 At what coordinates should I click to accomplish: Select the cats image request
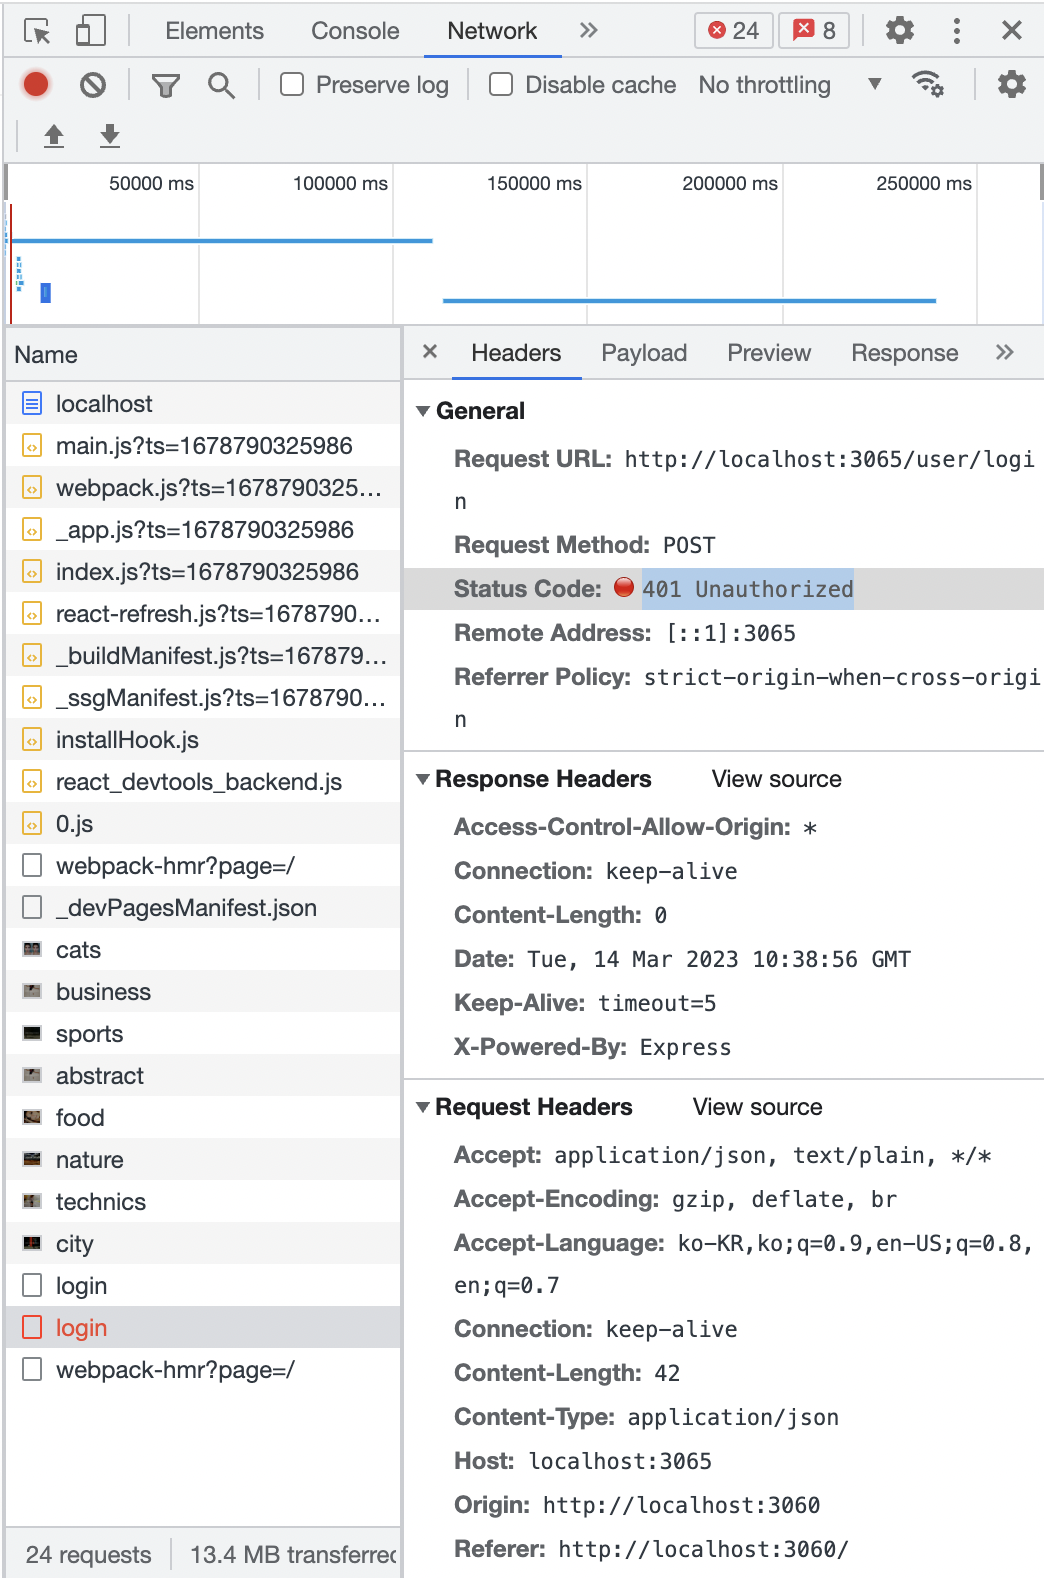[78, 950]
